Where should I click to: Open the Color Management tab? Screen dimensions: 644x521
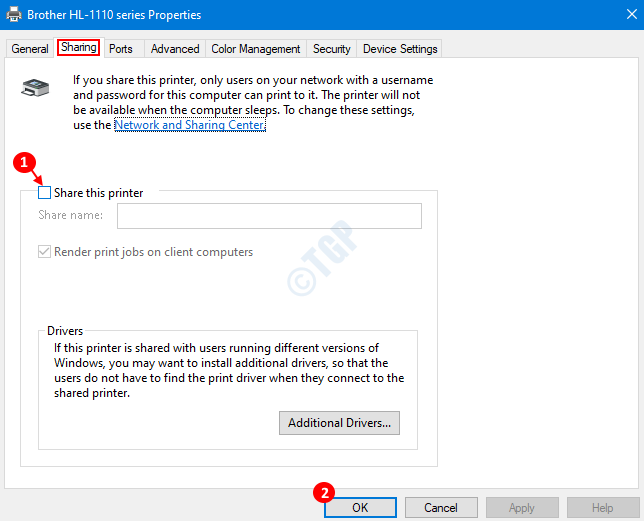[255, 49]
